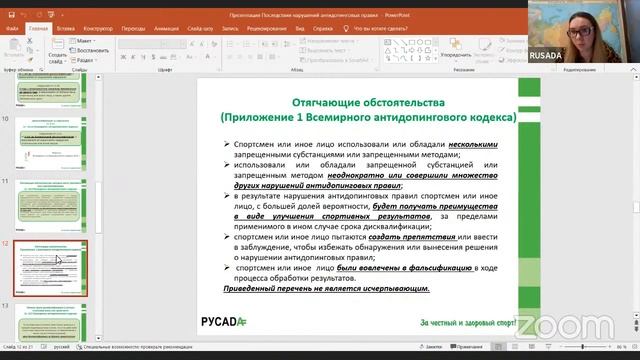The height and width of the screenshot is (360, 640).
Task: Open quick access toolbar customization arrow
Action: pos(62,16)
